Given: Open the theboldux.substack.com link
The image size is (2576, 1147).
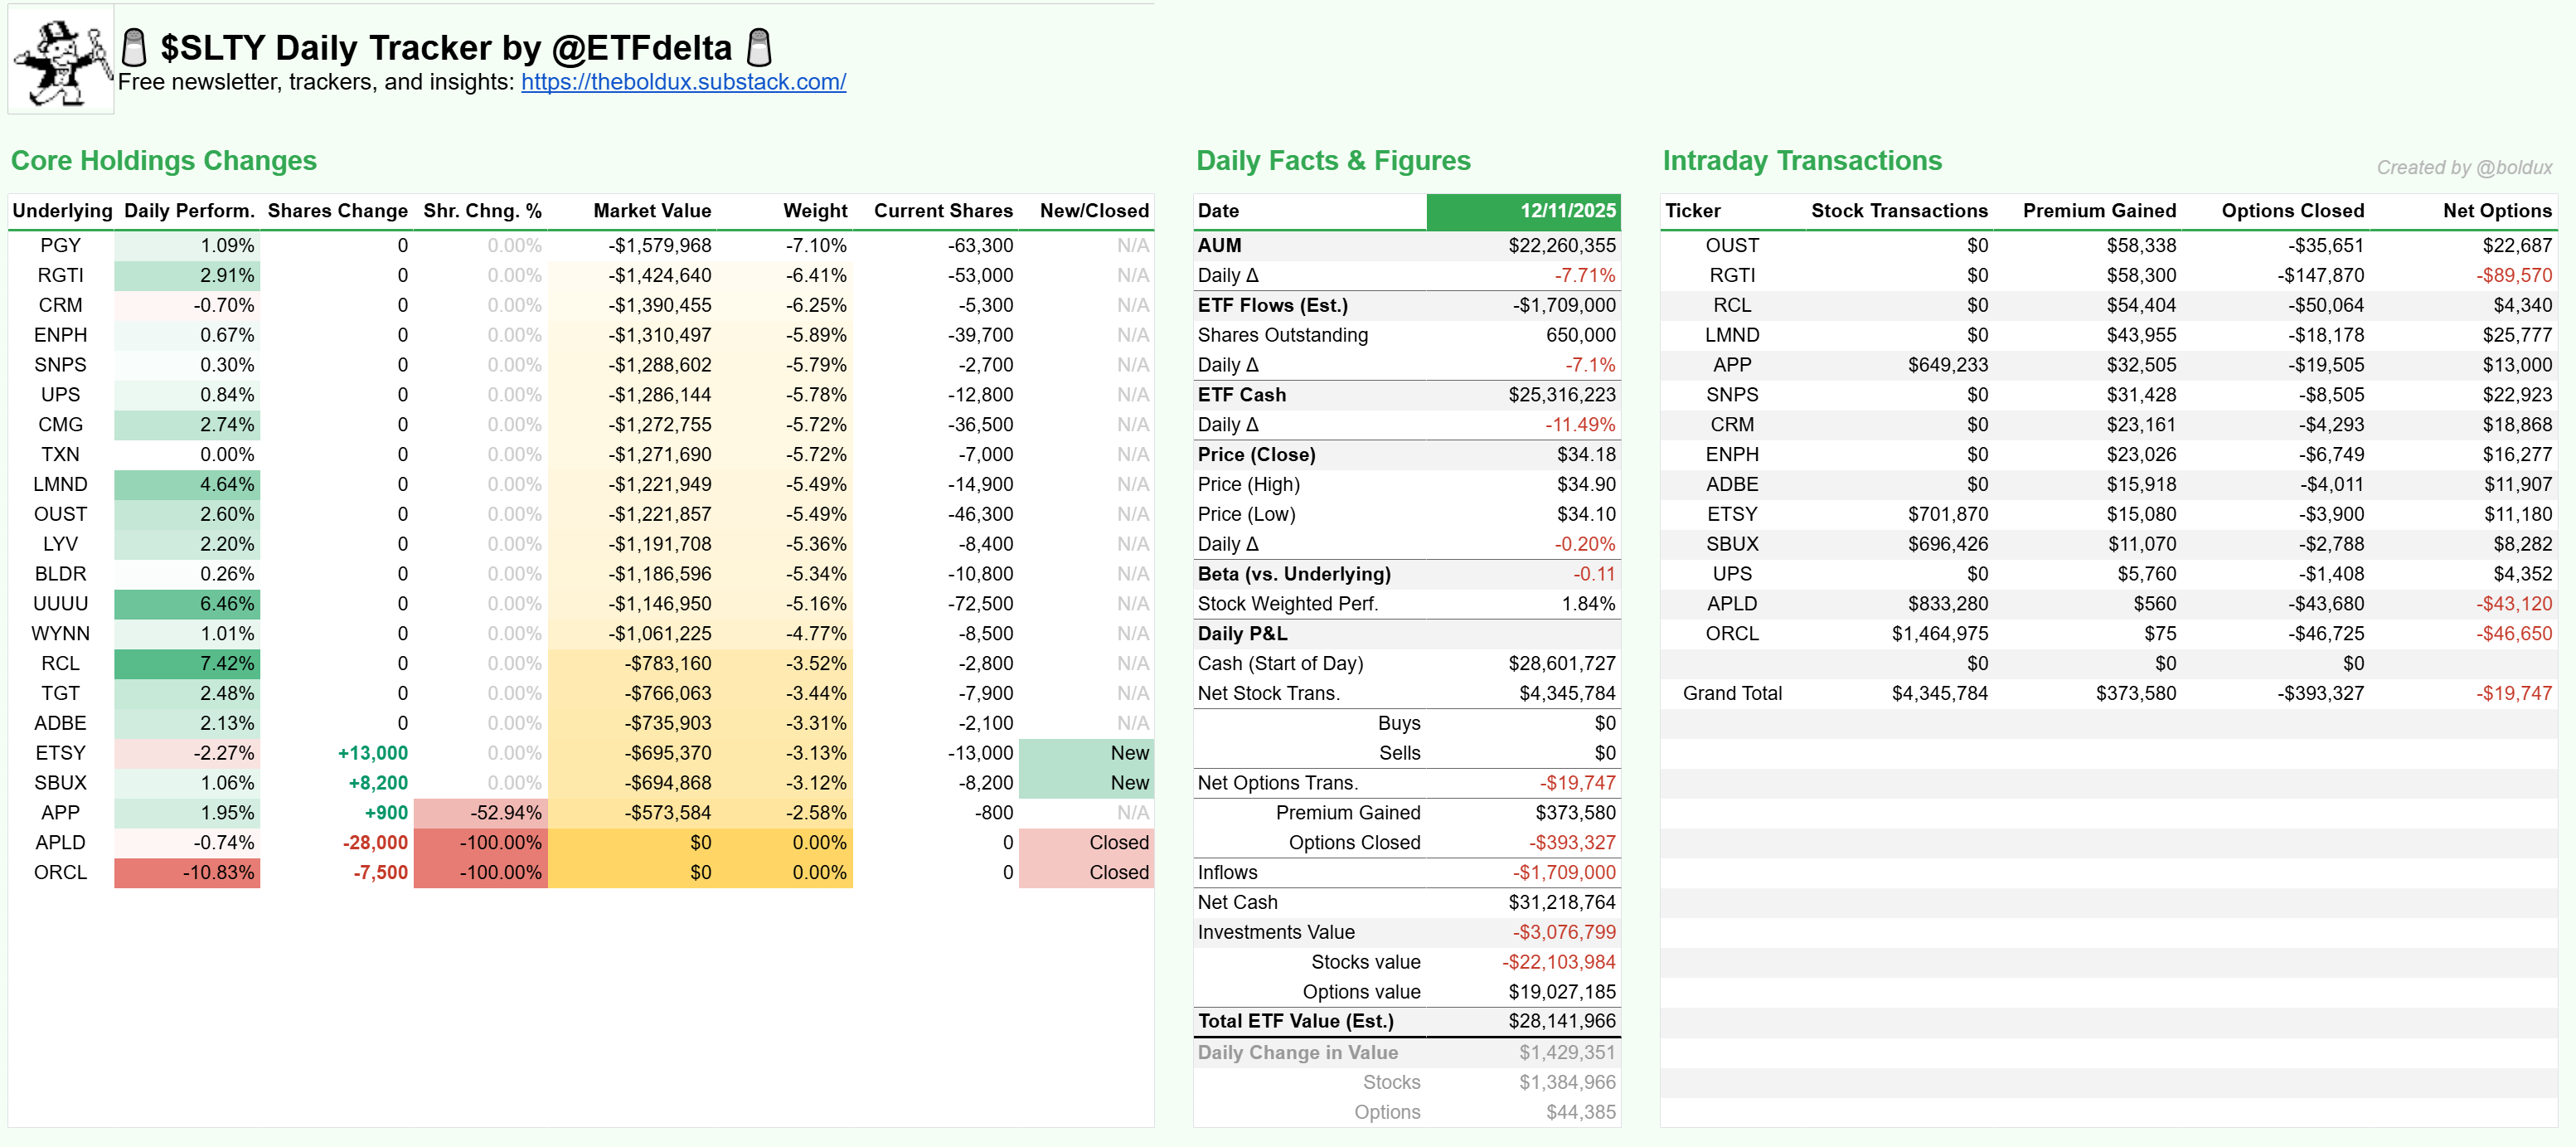Looking at the screenshot, I should pos(683,82).
